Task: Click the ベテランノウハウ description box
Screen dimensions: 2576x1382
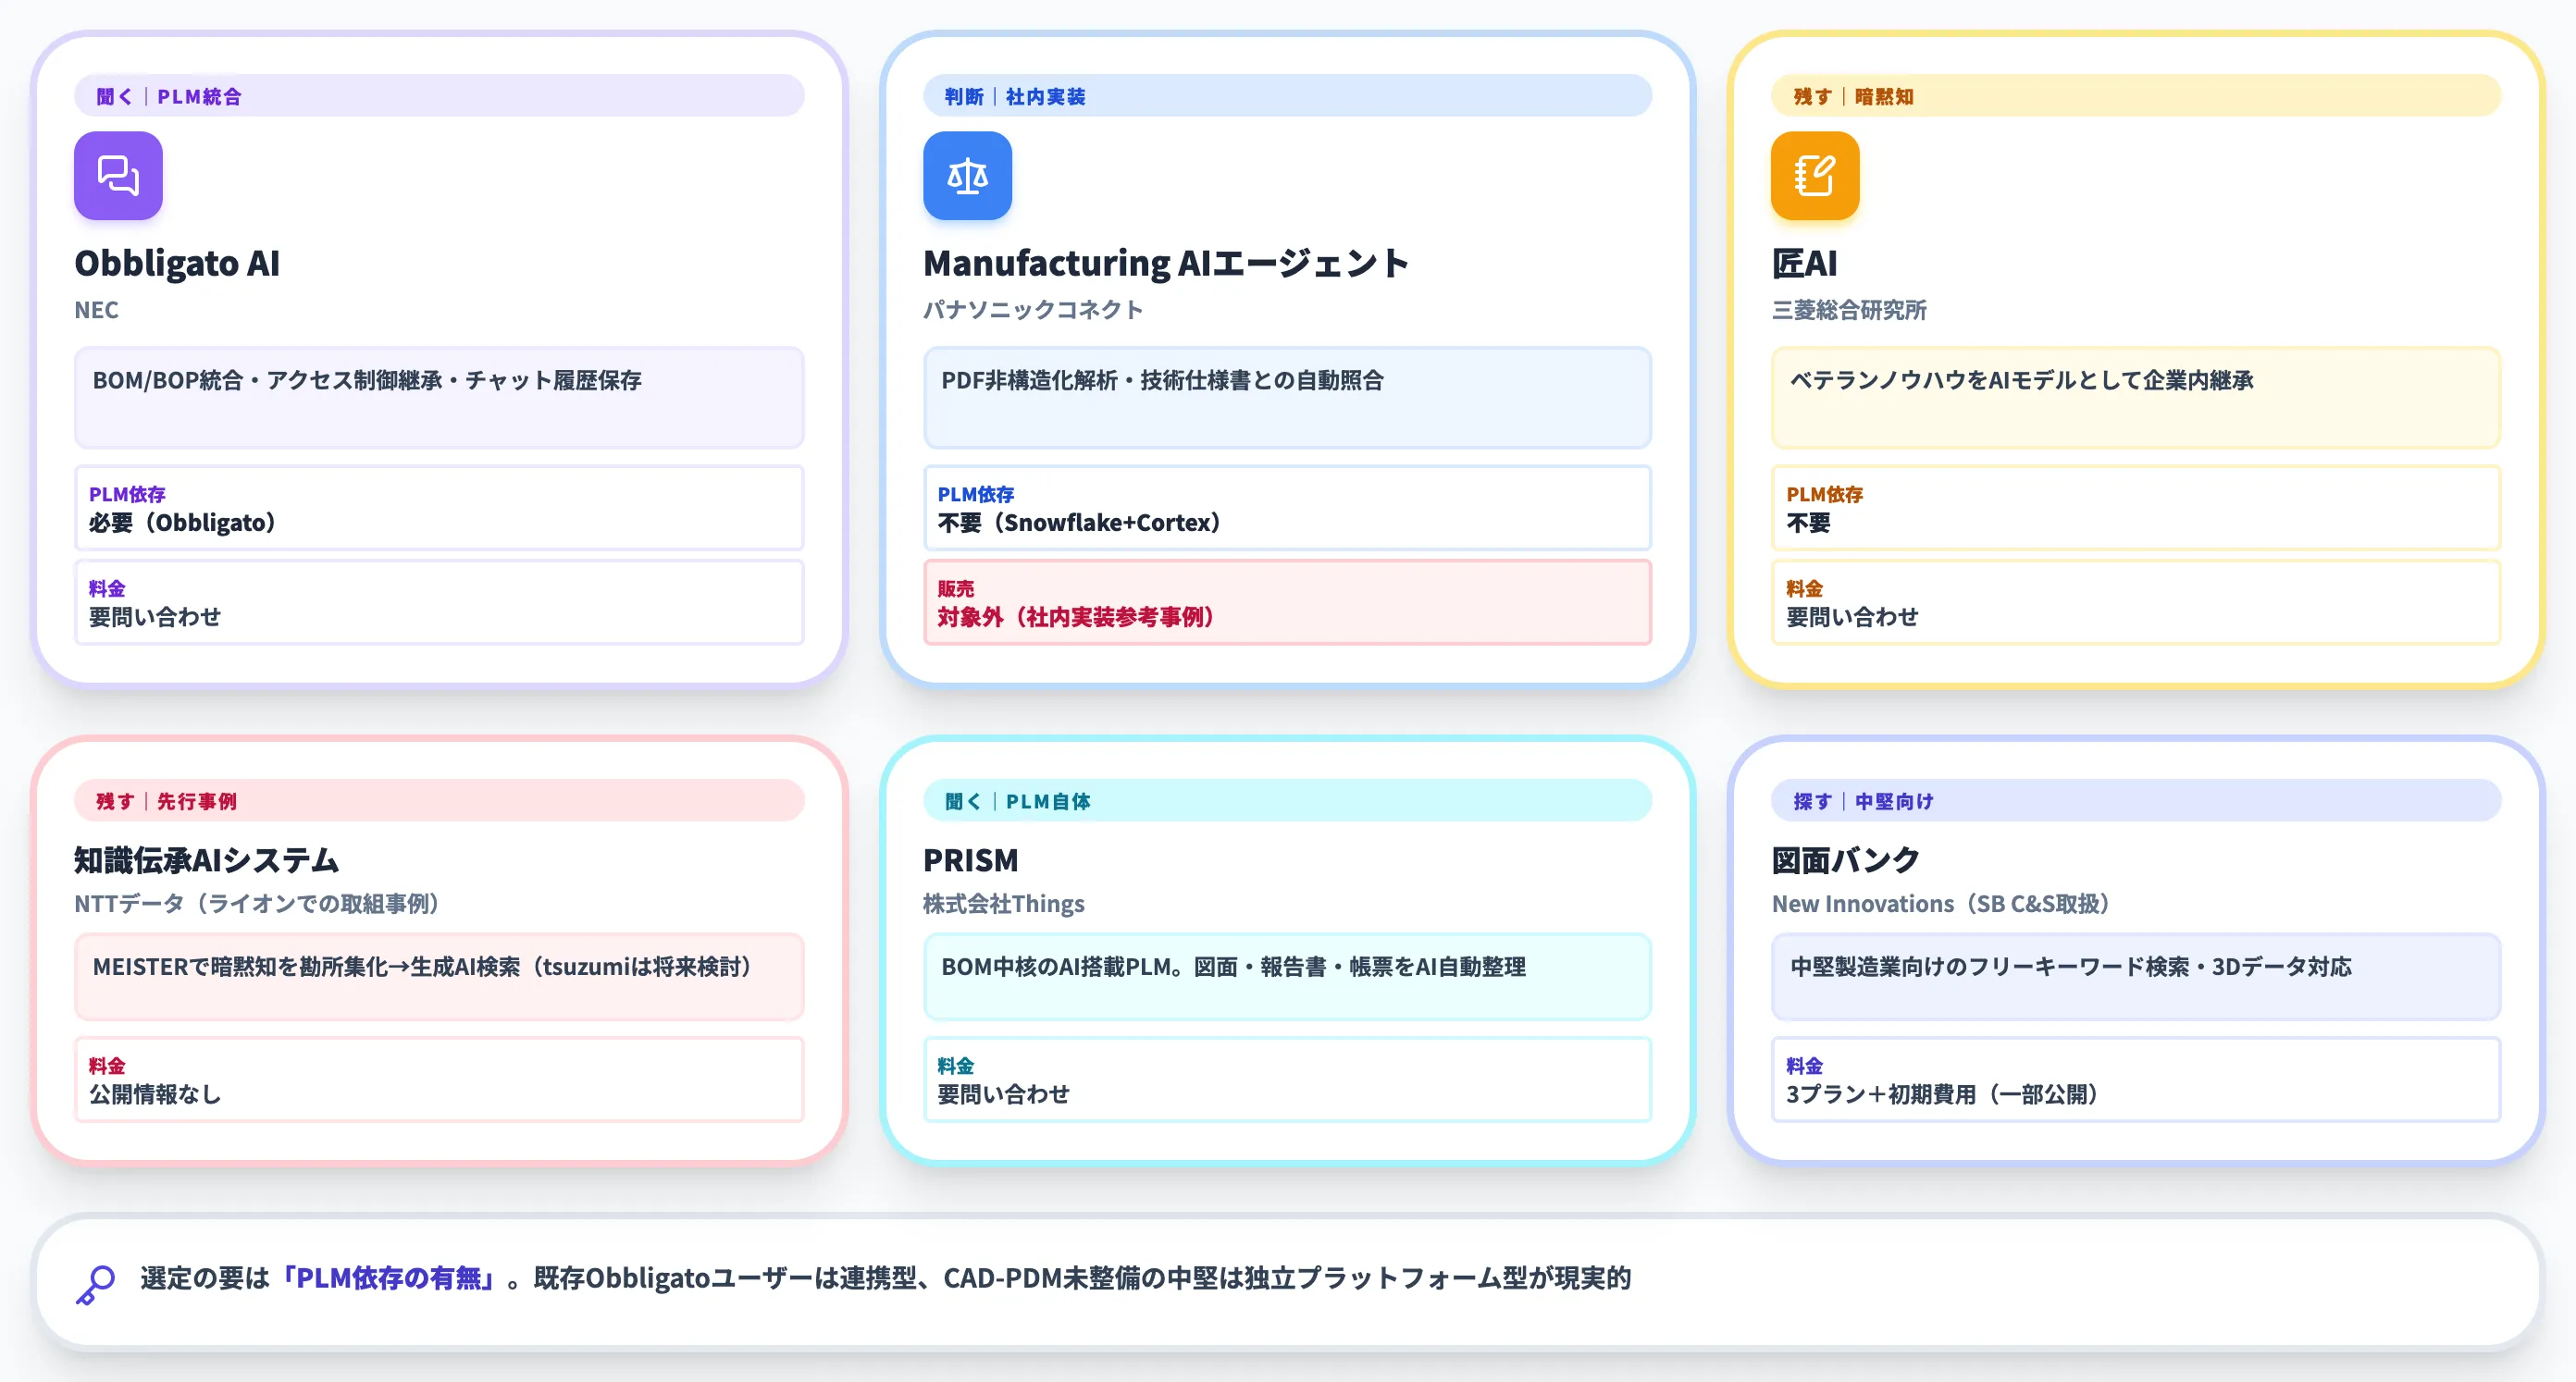Action: point(2136,398)
